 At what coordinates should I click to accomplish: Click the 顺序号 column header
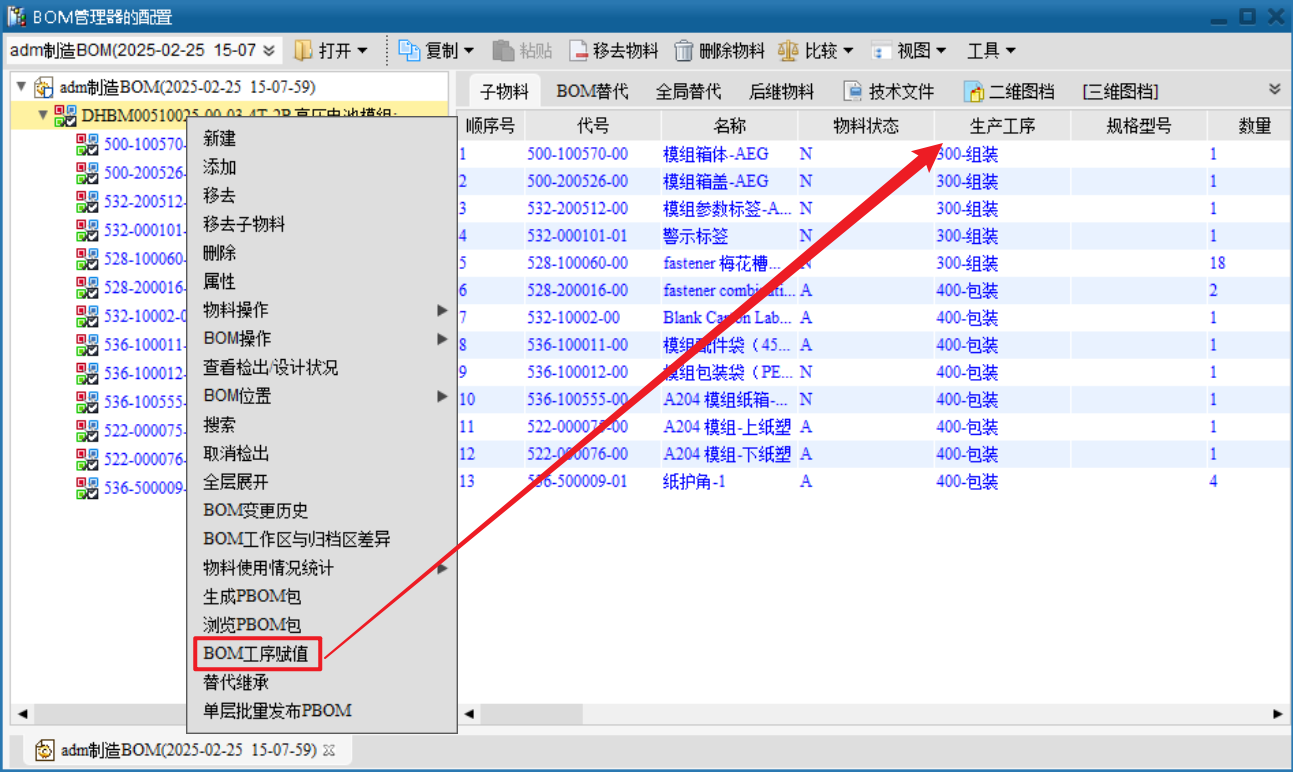[491, 126]
